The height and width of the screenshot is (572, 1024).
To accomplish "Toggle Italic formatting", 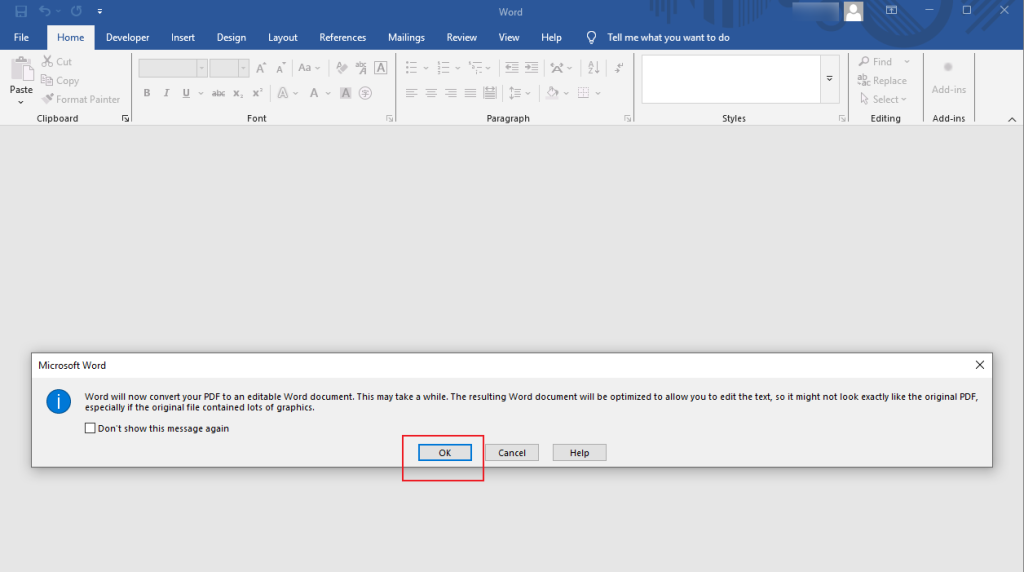I will click(x=167, y=93).
